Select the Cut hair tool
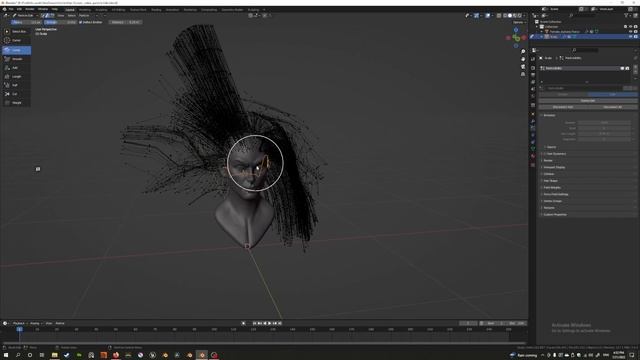Image resolution: width=640 pixels, height=360 pixels. pos(16,94)
